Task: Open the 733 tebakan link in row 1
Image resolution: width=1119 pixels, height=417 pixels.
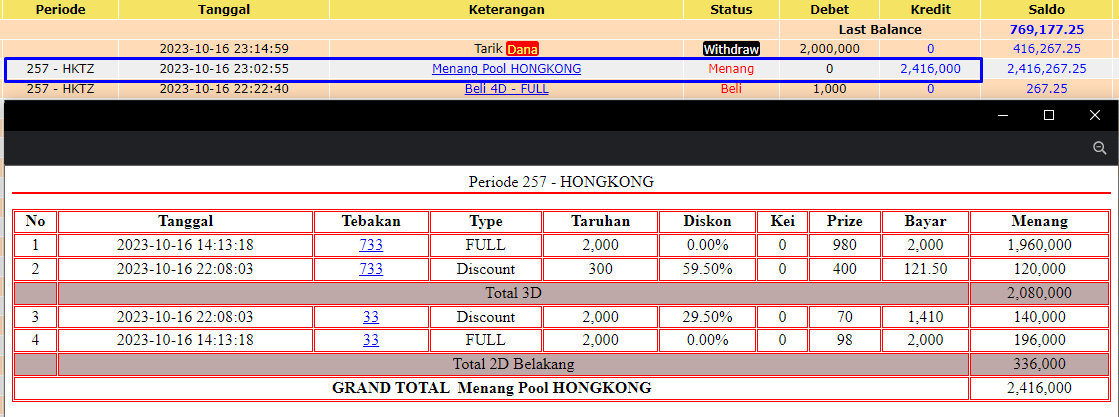Action: coord(371,245)
